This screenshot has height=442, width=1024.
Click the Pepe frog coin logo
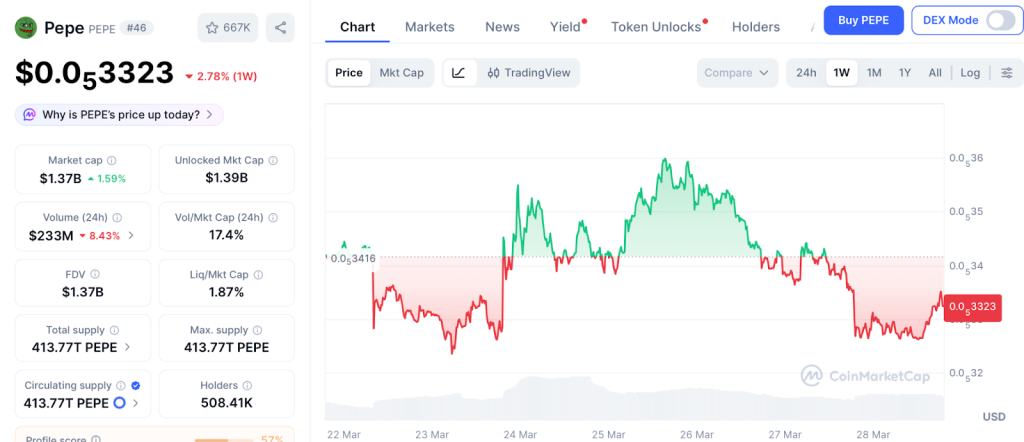point(26,28)
